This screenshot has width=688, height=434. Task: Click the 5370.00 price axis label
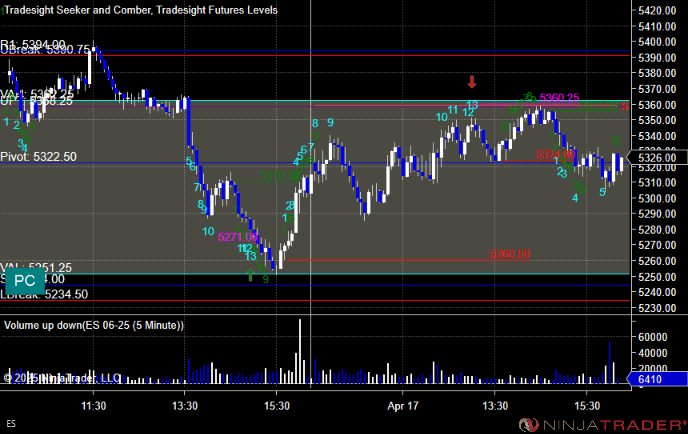(657, 89)
